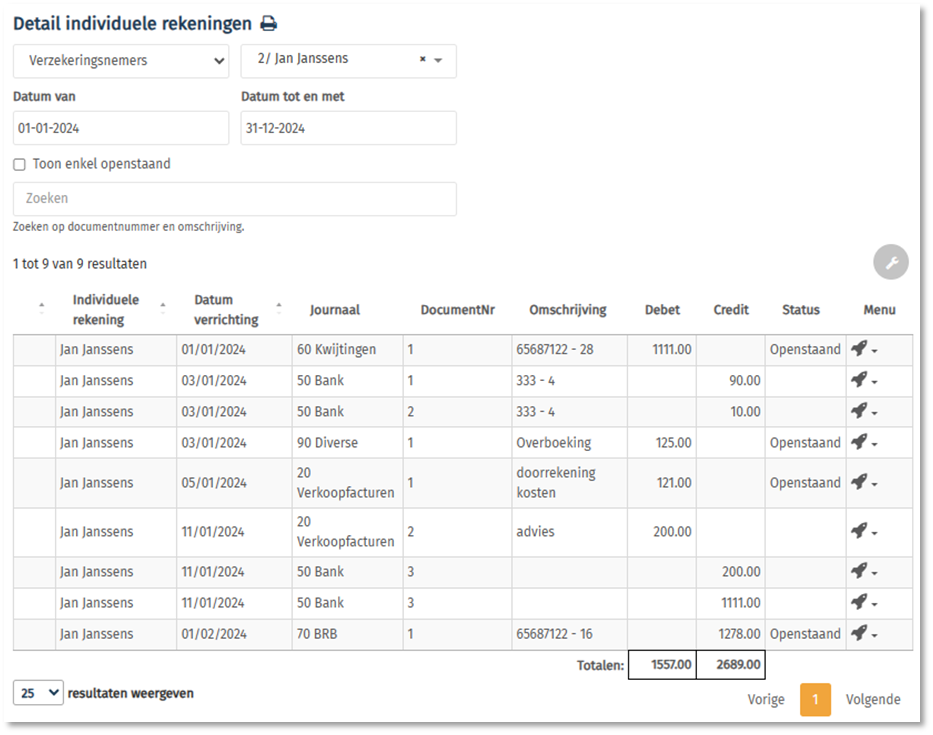Sort by the first unnamed column arrow

coord(41,308)
